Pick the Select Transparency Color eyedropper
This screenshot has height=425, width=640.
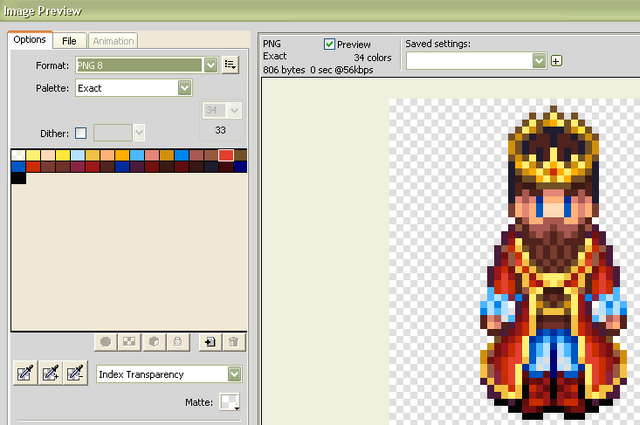(x=25, y=373)
